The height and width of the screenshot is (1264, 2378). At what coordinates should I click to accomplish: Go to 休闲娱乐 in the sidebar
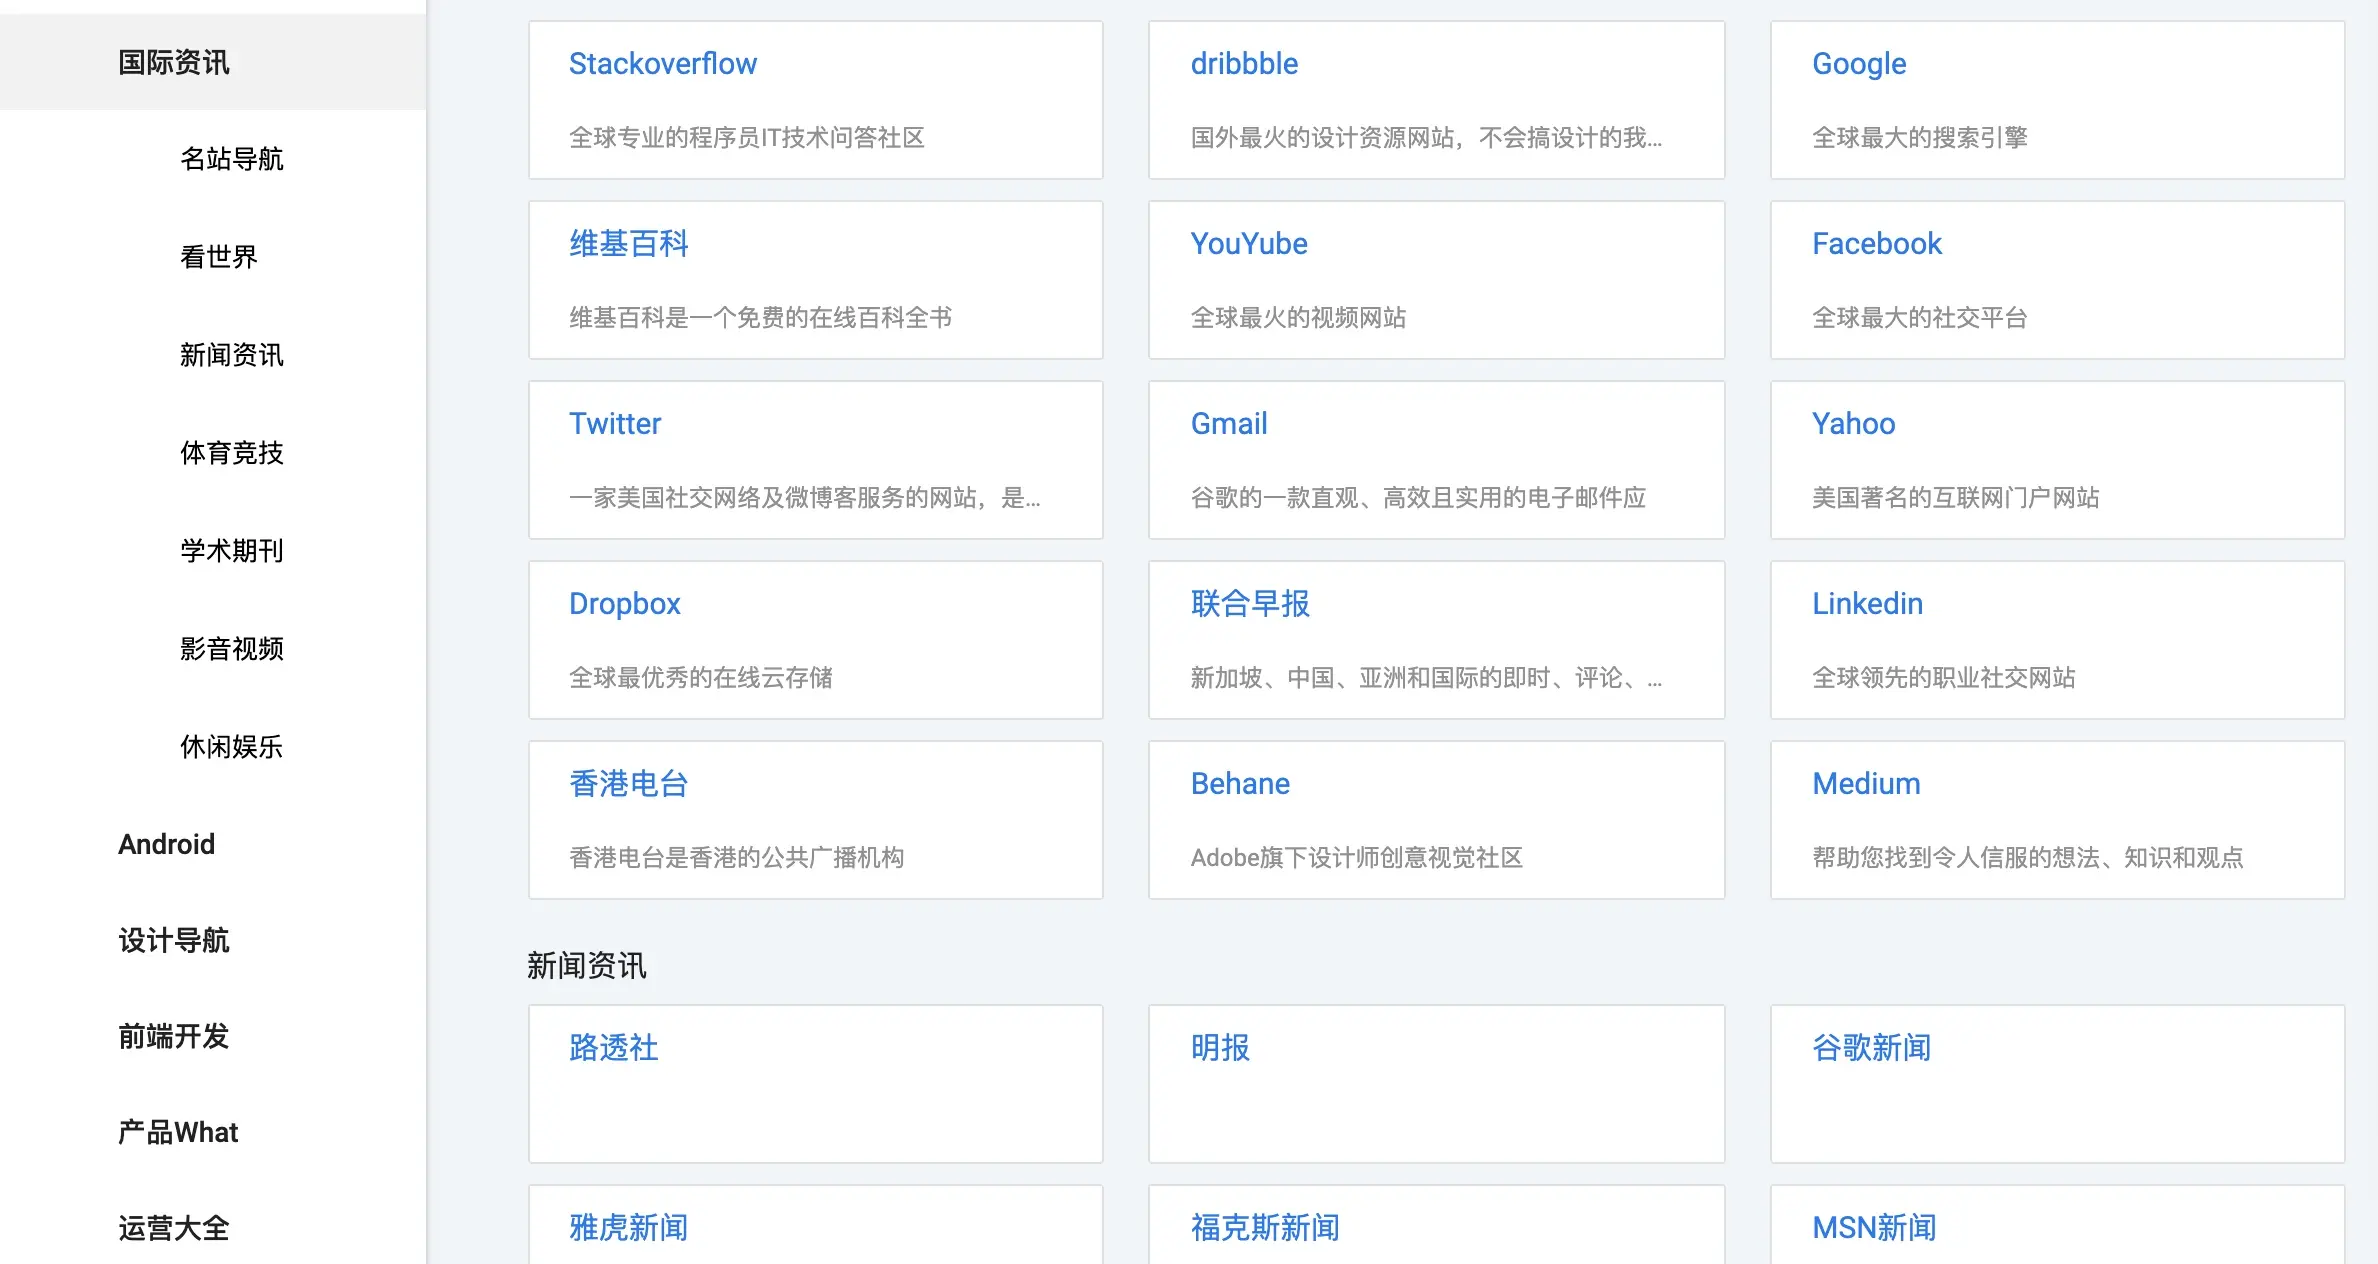(232, 747)
